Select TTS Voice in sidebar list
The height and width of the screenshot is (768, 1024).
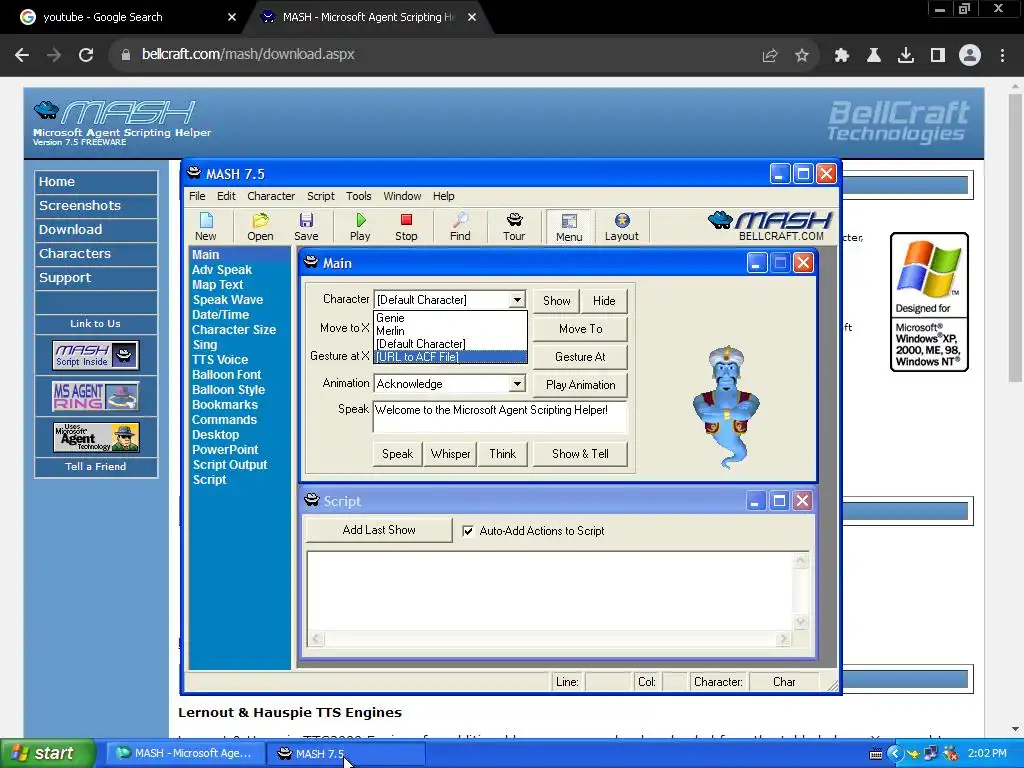click(x=220, y=360)
